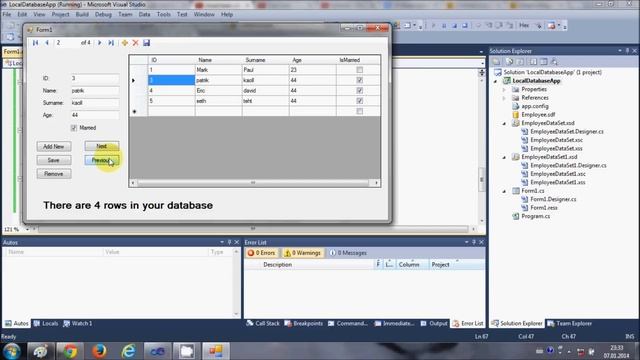640x360 pixels.
Task: Click the Previous button
Action: [102, 160]
